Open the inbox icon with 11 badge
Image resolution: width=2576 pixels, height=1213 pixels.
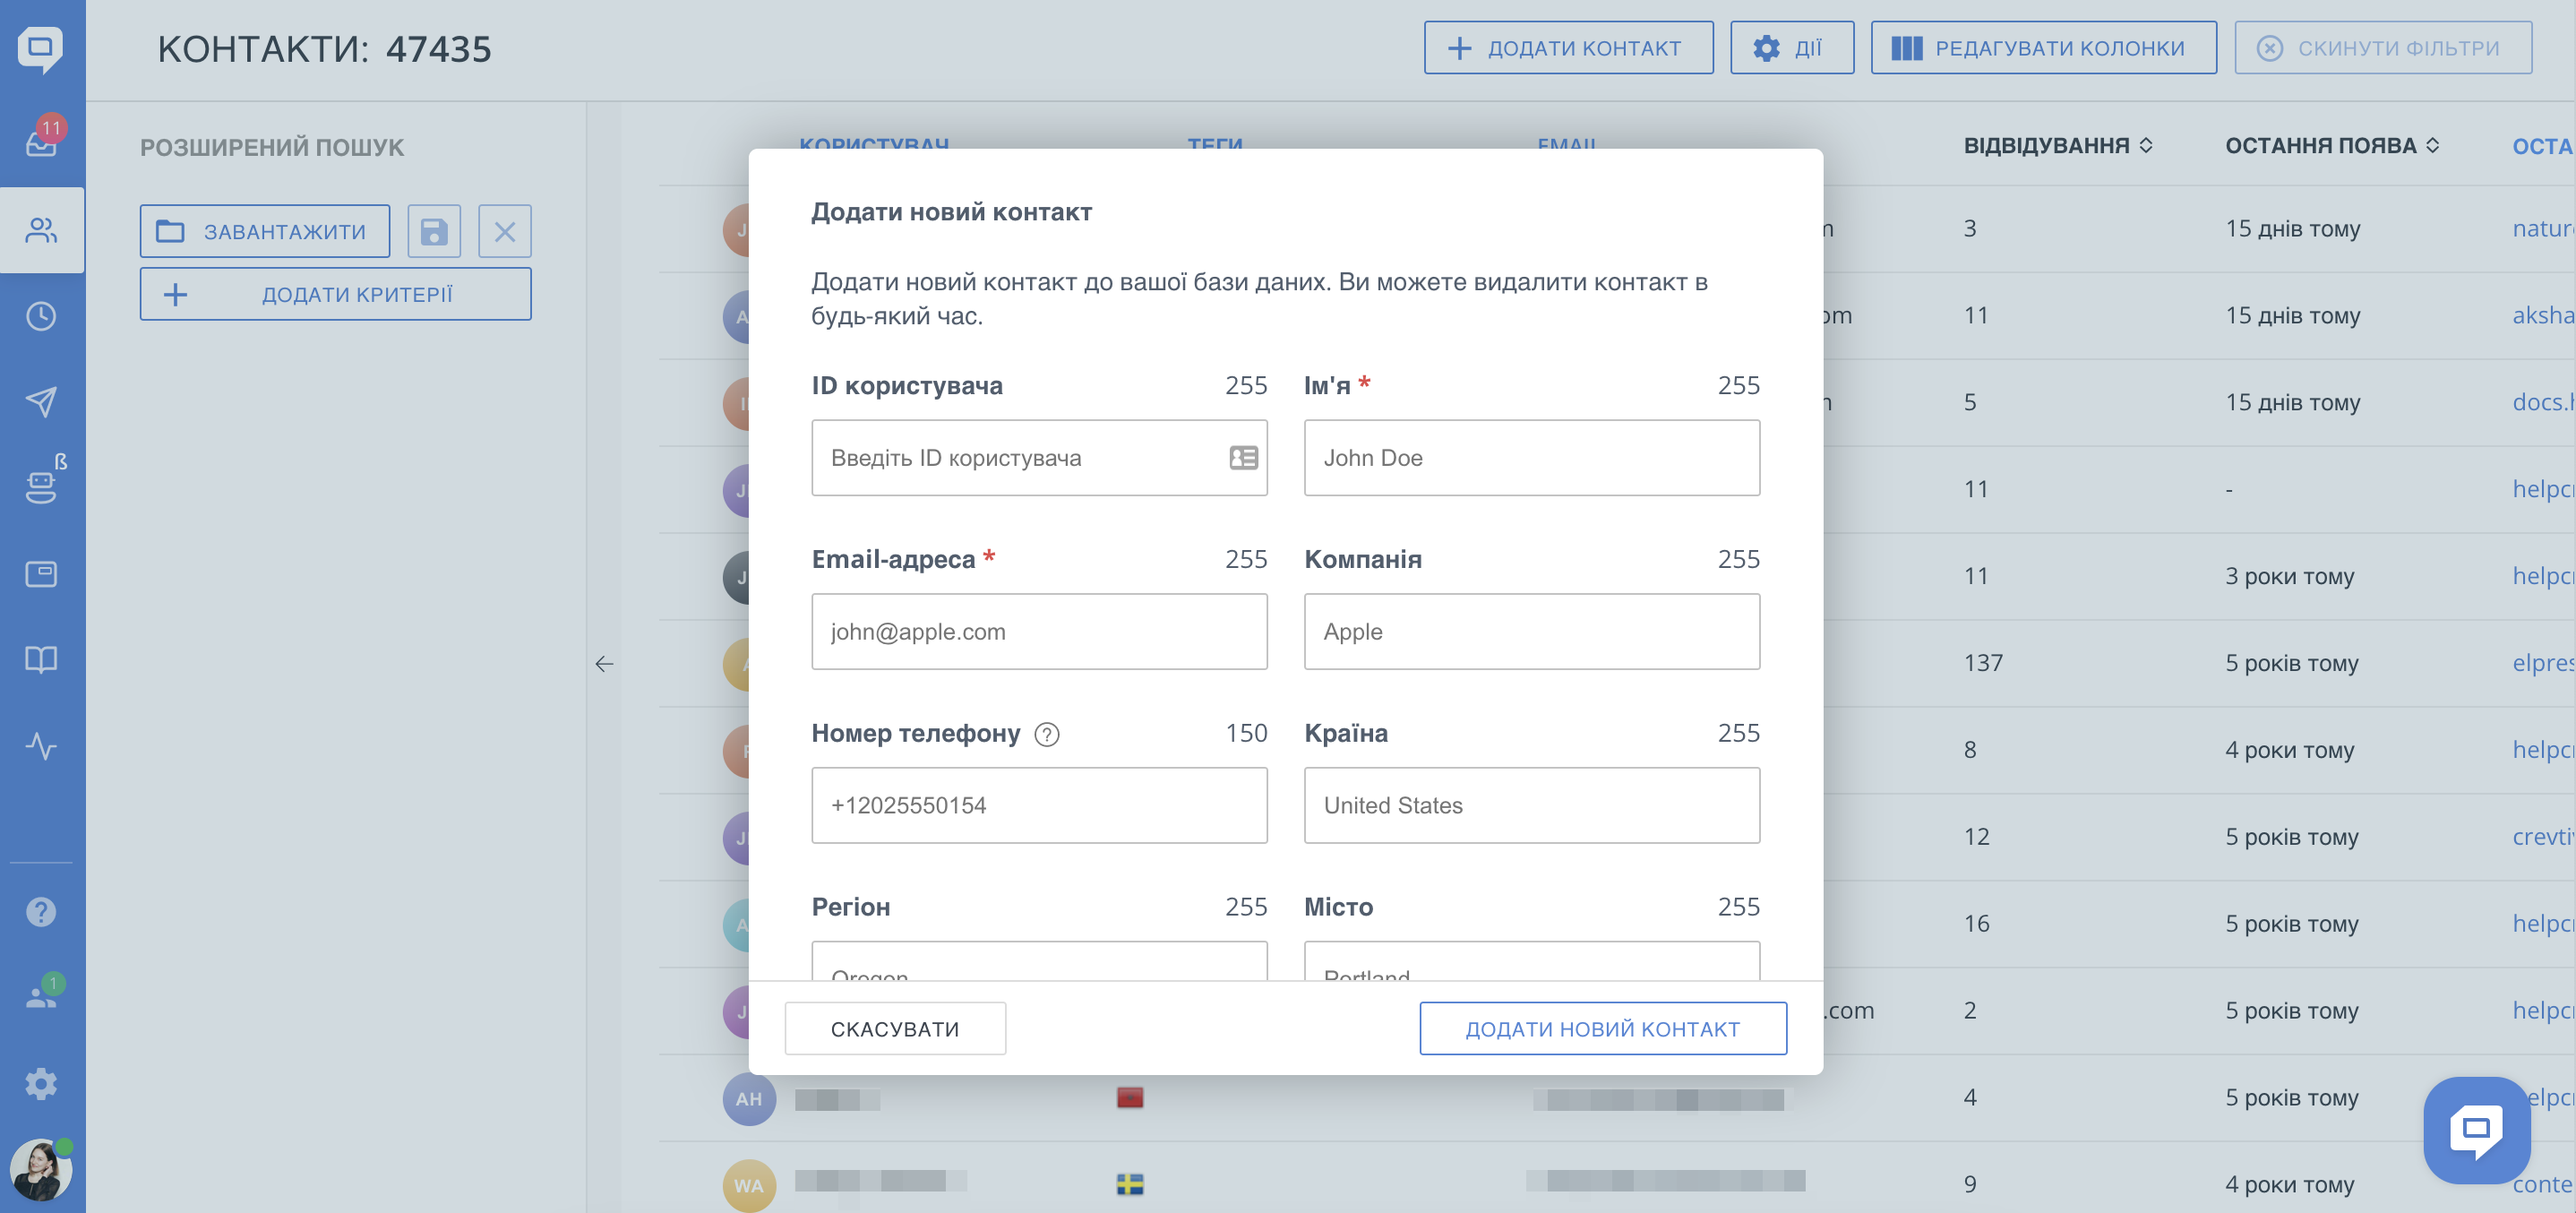[x=42, y=141]
